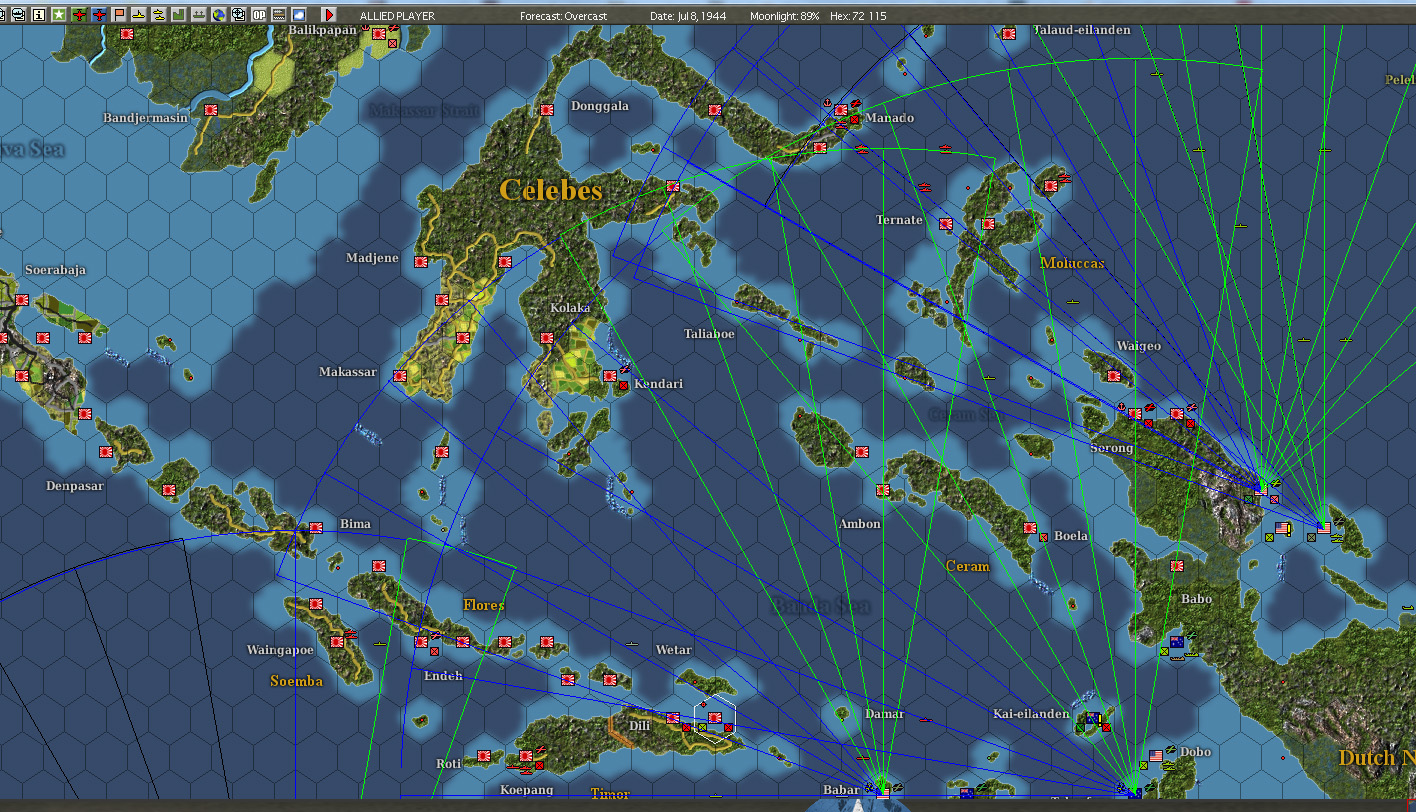Click the 'ALLIED PLAYER' status text
Screen dimensions: 1416x812
point(400,16)
